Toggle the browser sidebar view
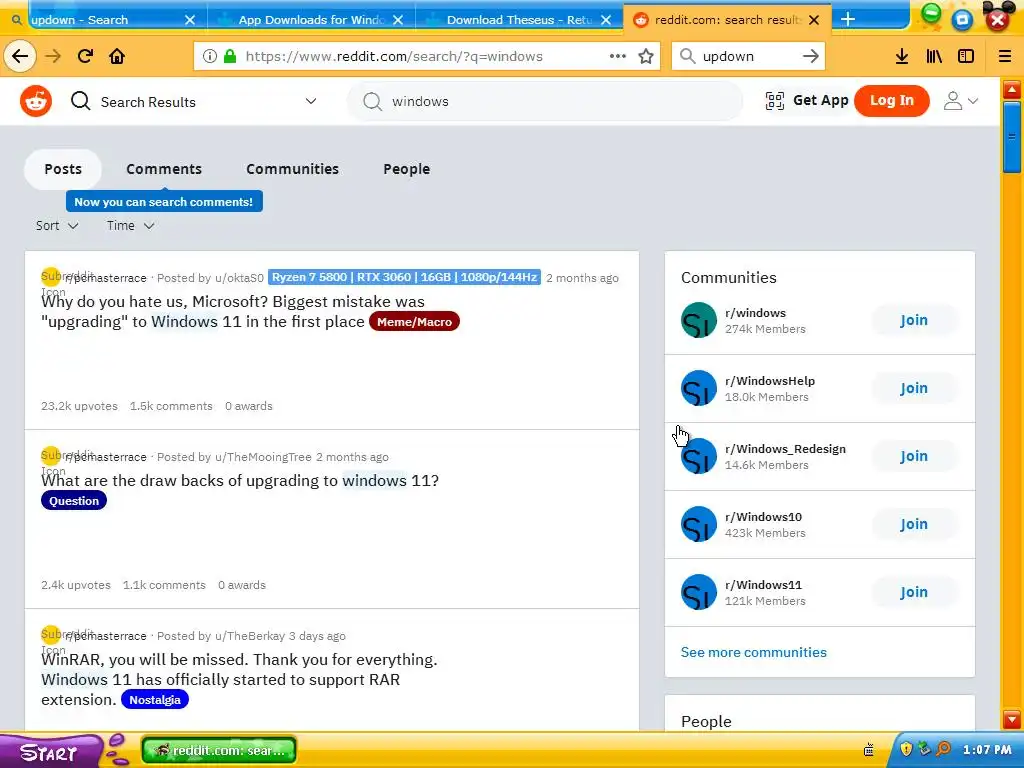1024x768 pixels. point(966,56)
